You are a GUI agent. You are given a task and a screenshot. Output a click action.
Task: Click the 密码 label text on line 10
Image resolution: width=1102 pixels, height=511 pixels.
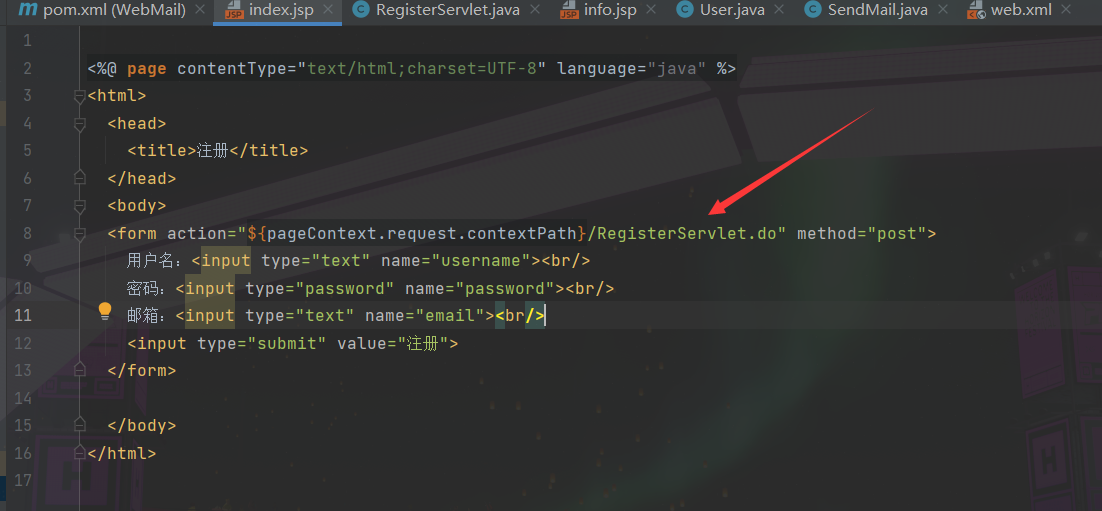(143, 288)
